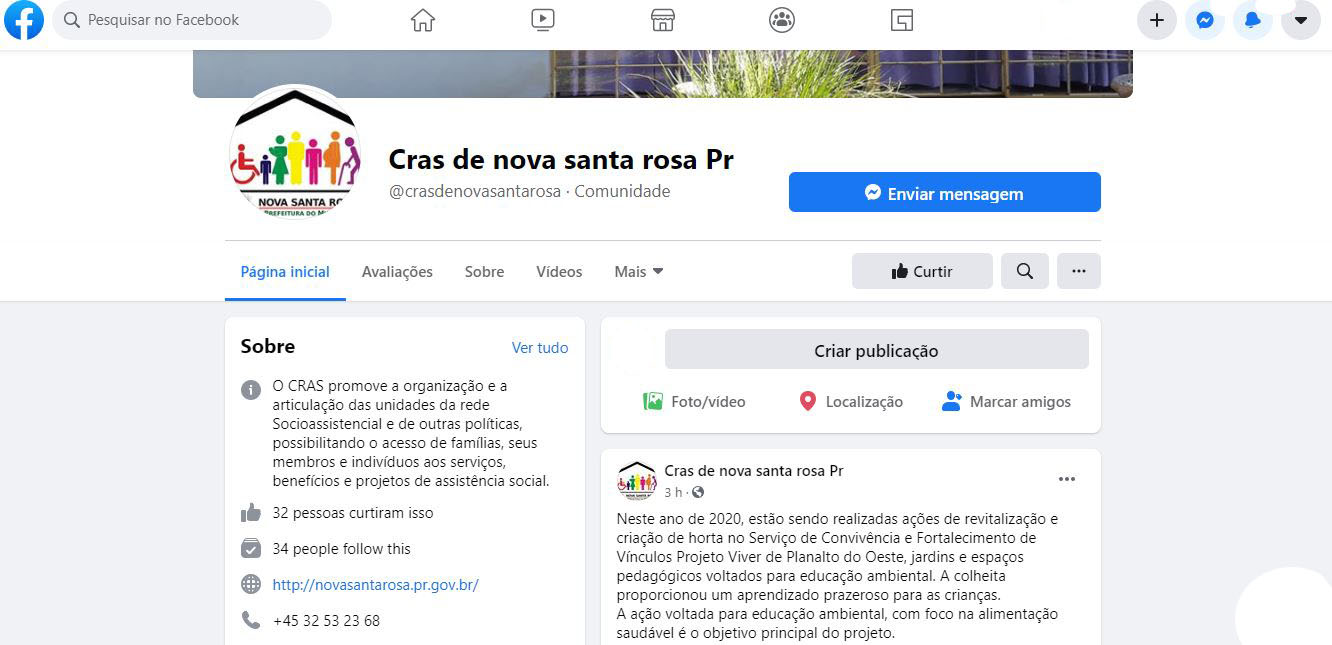This screenshot has height=645, width=1332.
Task: Open the Messenger icon in top bar
Action: (x=1205, y=20)
